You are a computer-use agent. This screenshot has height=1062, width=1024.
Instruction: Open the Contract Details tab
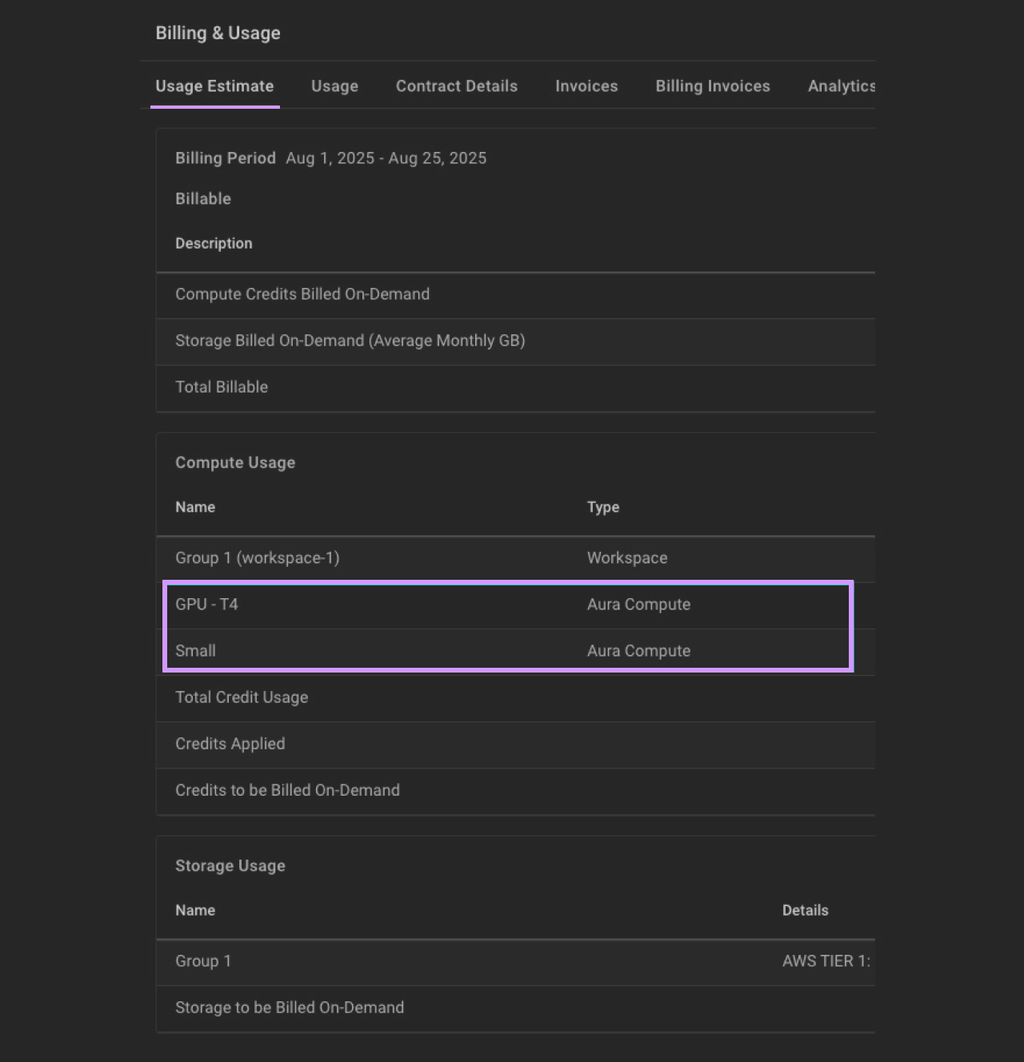pos(456,86)
